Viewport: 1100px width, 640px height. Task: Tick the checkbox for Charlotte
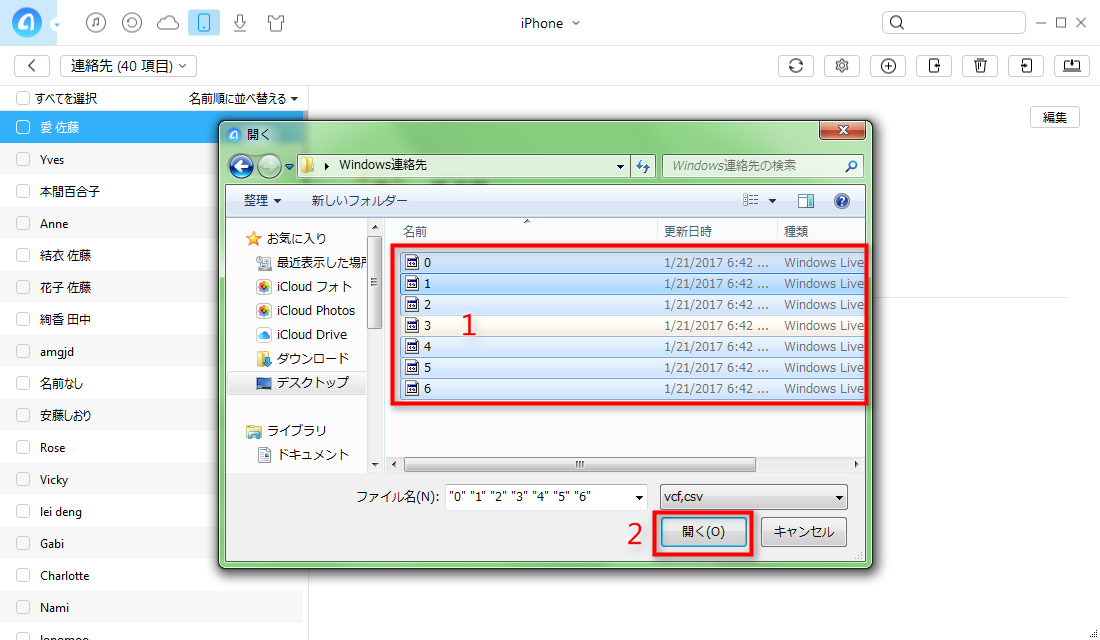click(x=23, y=575)
